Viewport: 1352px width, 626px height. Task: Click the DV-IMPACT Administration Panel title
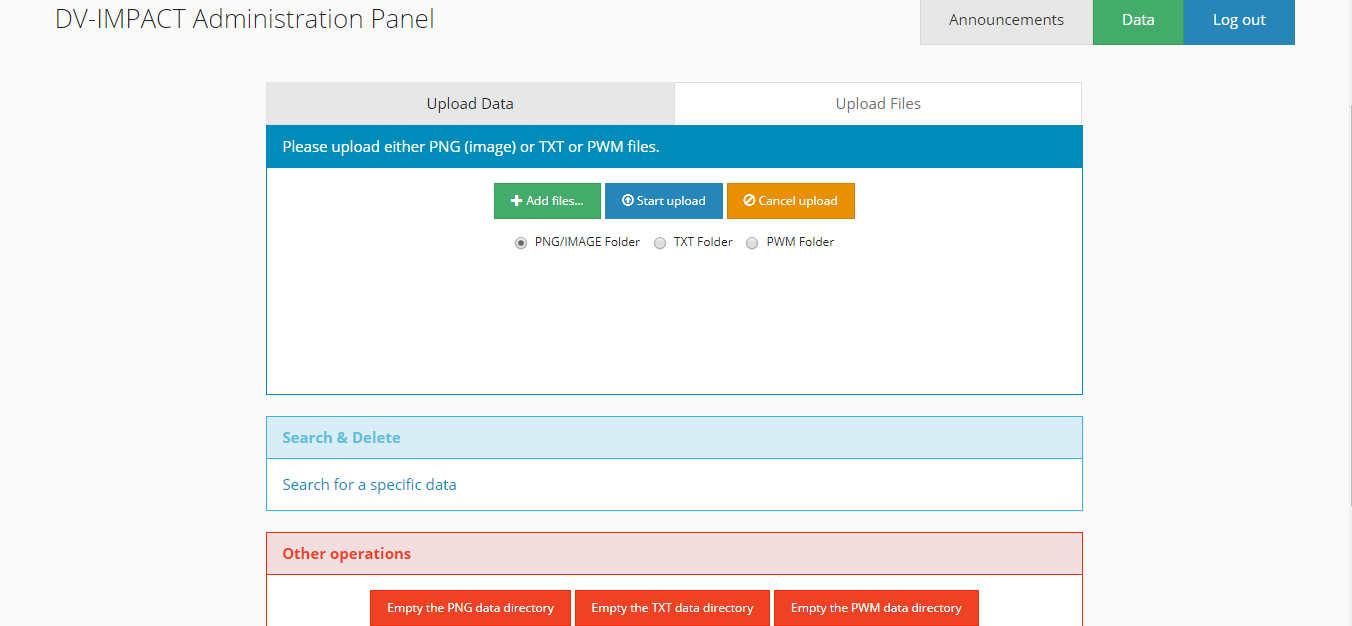(x=245, y=19)
